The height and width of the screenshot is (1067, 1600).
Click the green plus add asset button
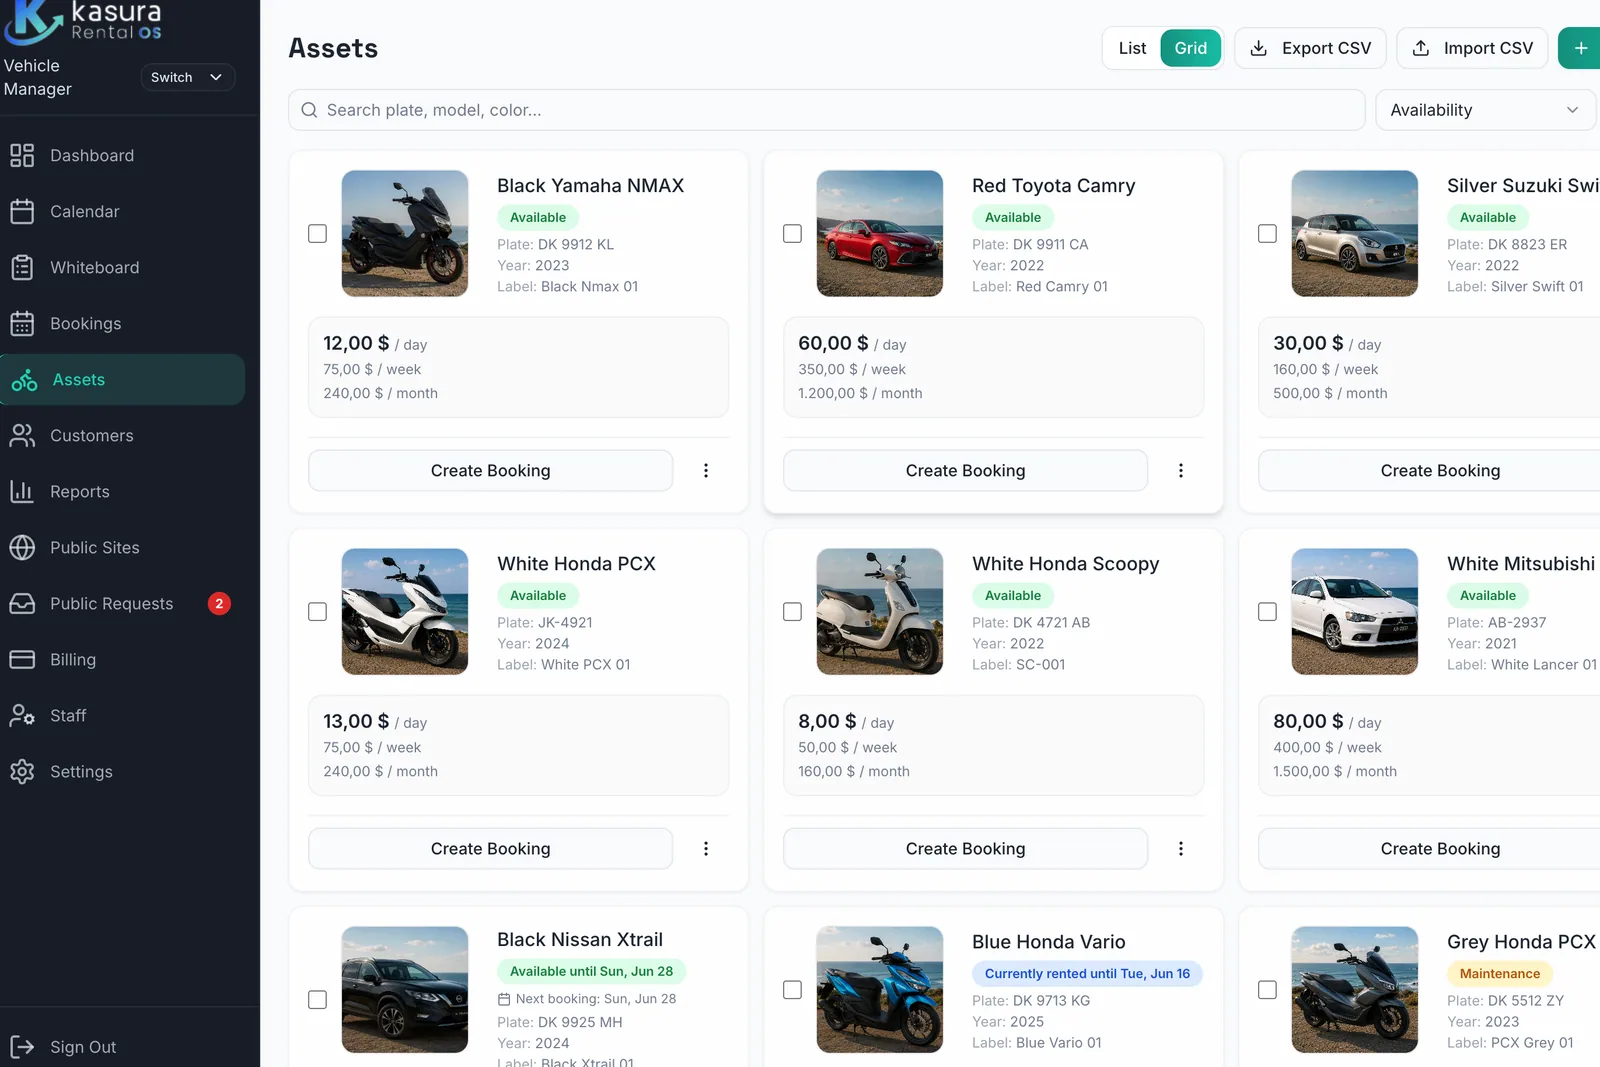pos(1580,48)
